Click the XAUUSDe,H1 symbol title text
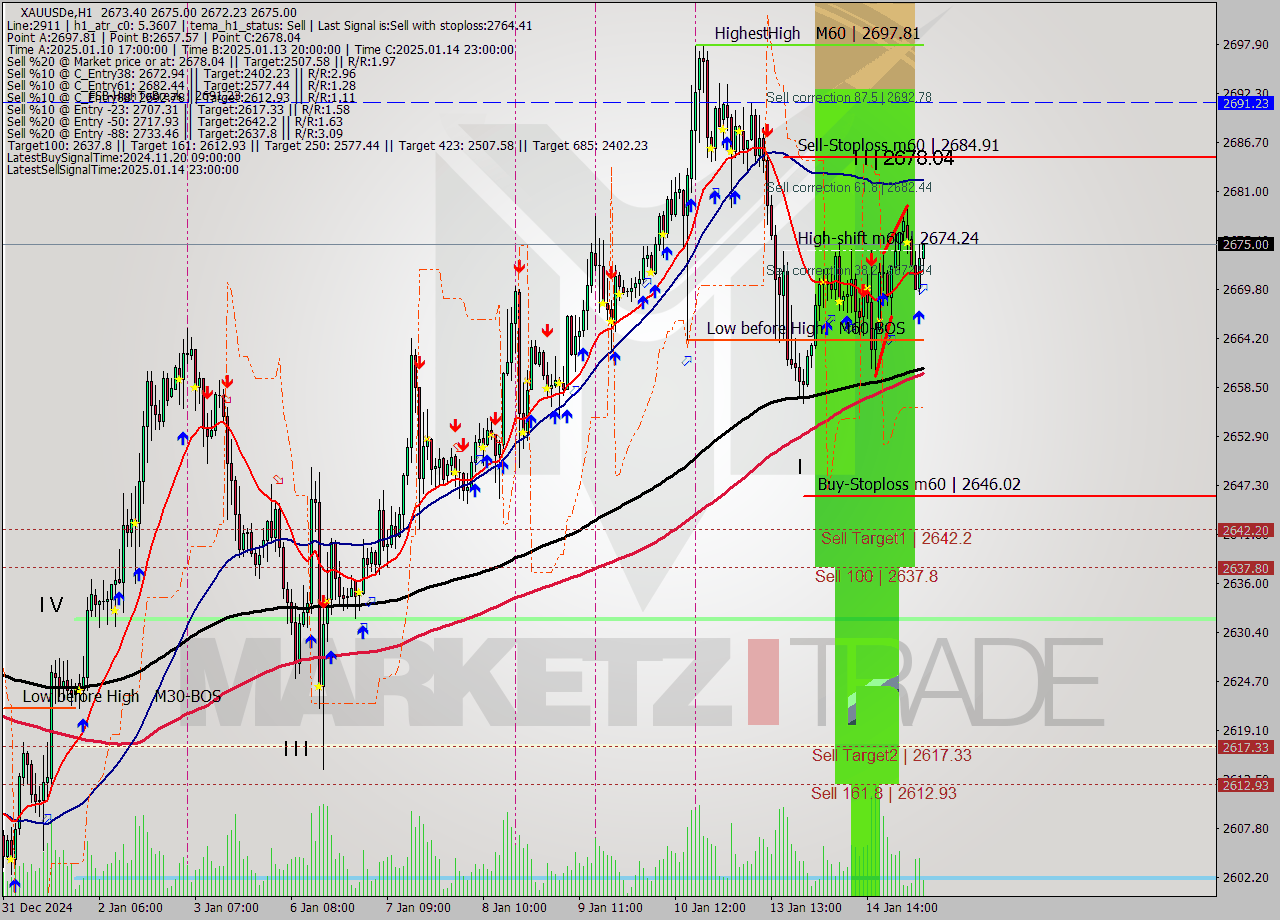This screenshot has height=920, width=1280. 57,11
